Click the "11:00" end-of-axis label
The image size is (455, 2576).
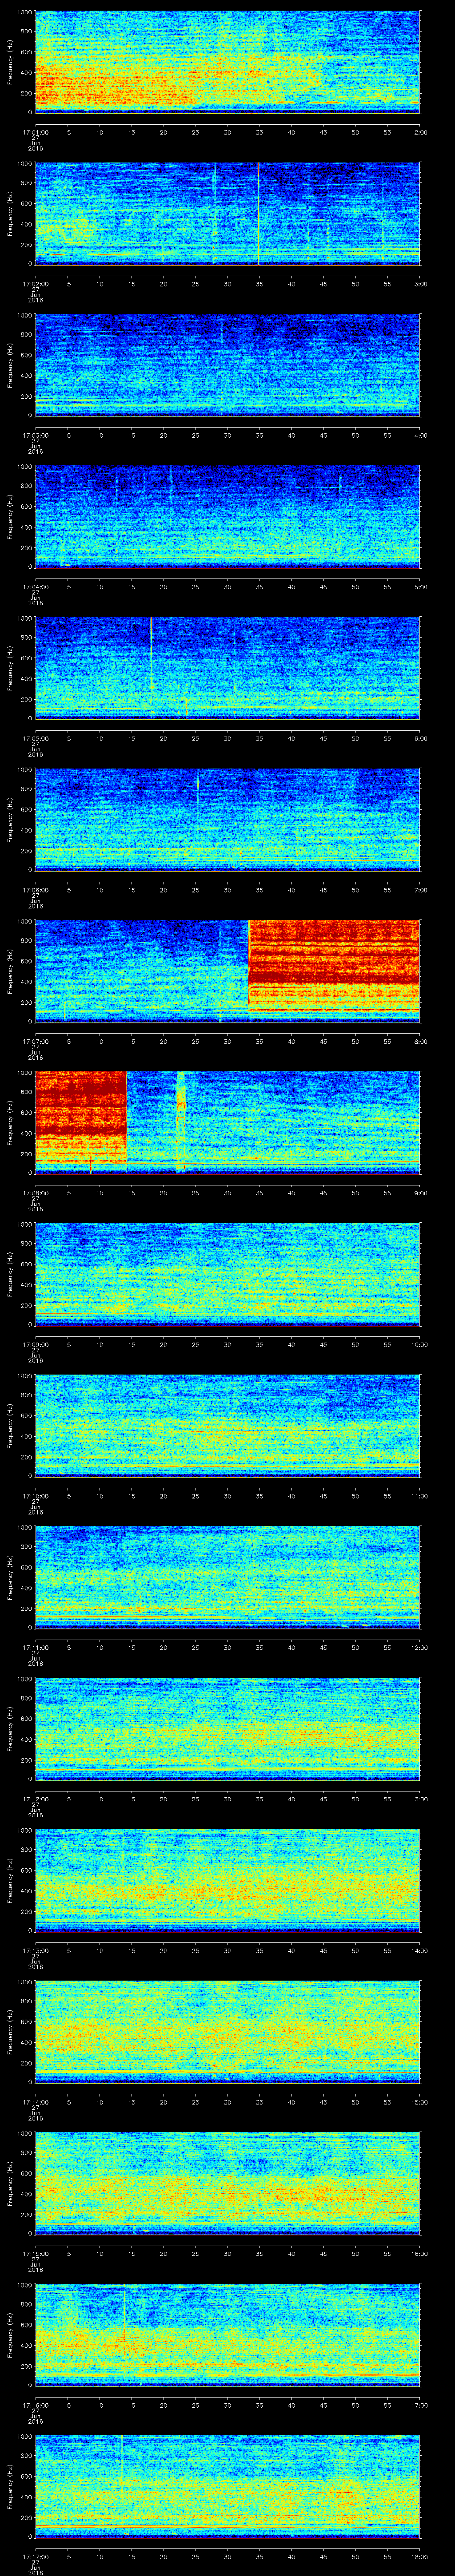click(x=419, y=1495)
